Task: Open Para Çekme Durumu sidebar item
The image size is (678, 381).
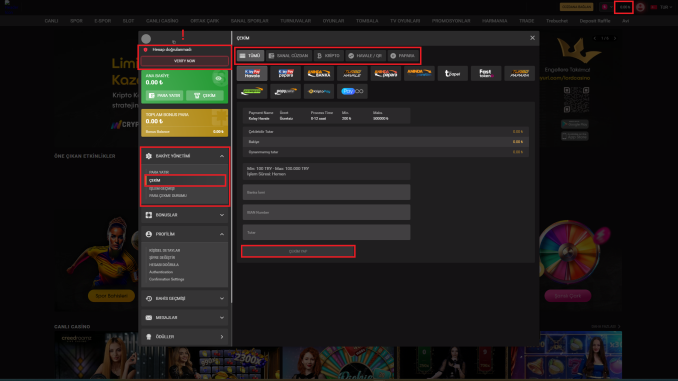Action: tap(168, 196)
